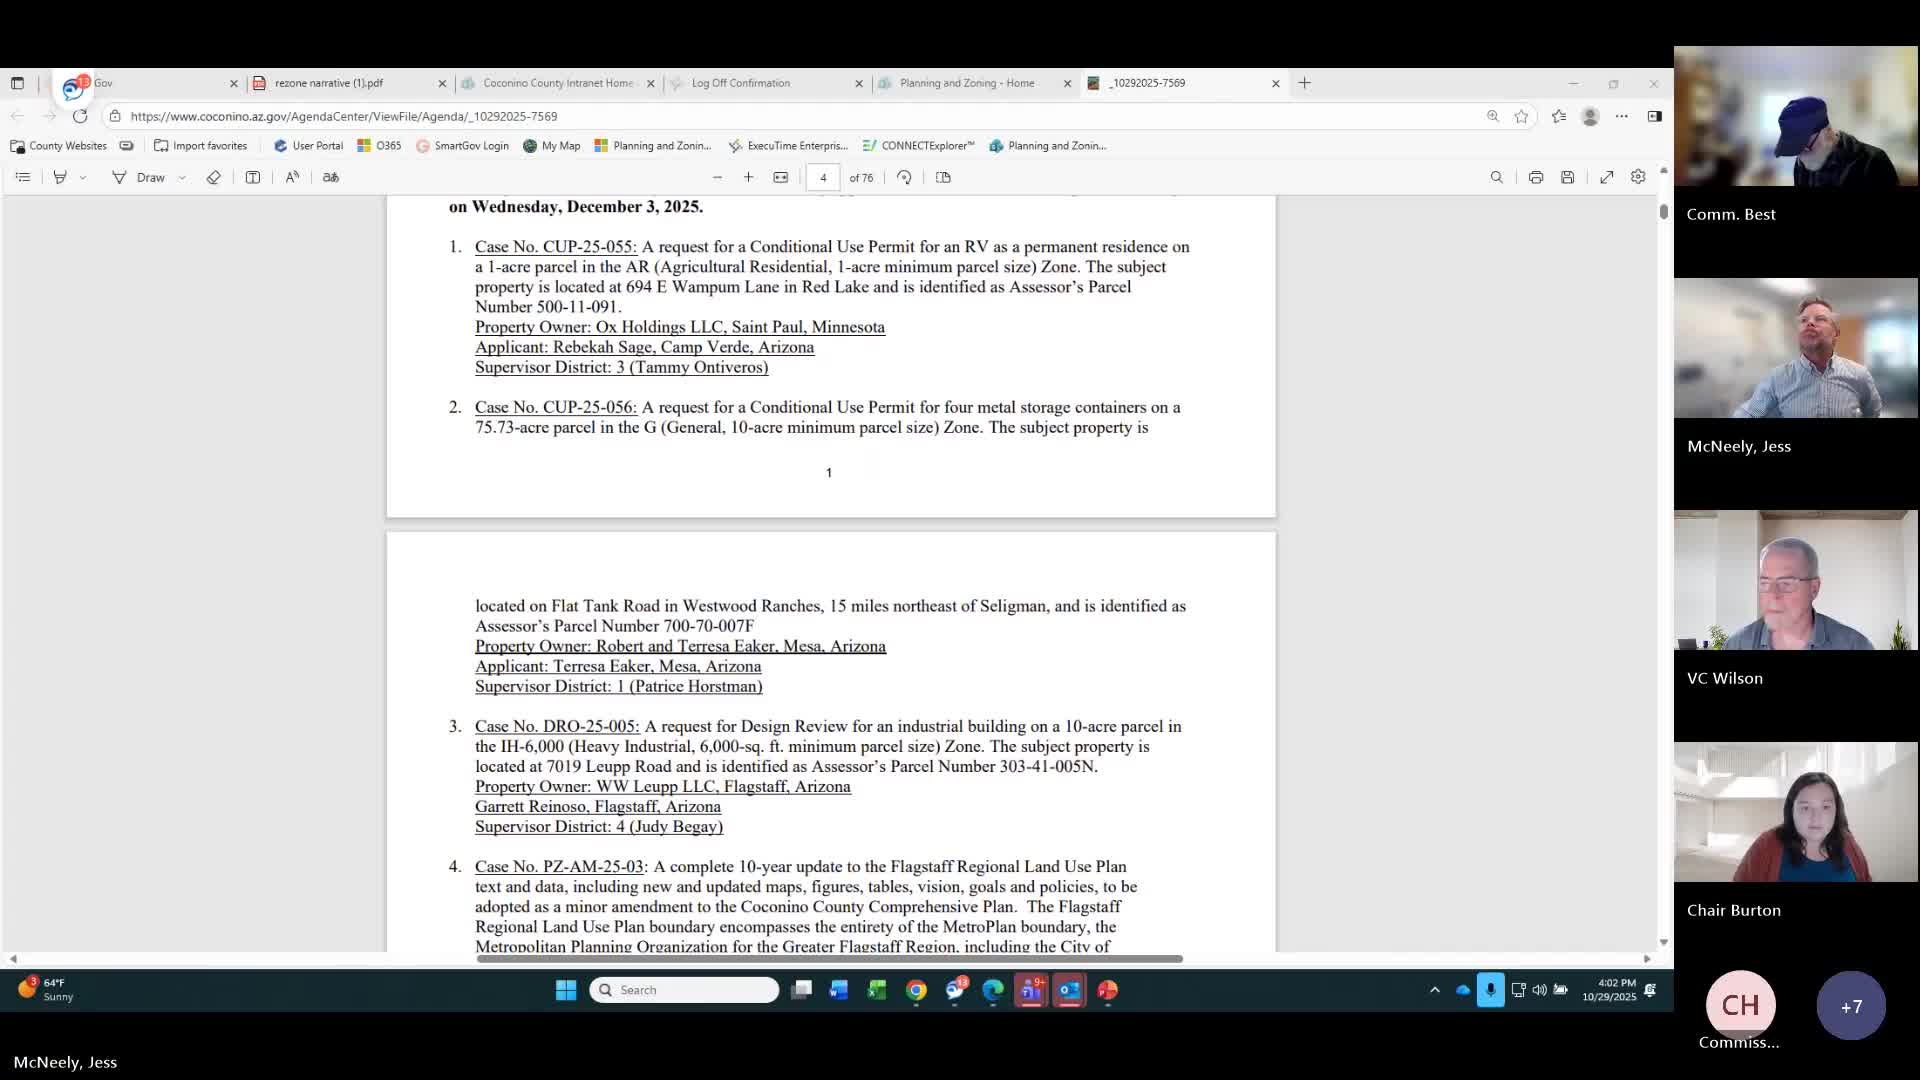
Task: Expand the browser profile menu
Action: point(1589,116)
